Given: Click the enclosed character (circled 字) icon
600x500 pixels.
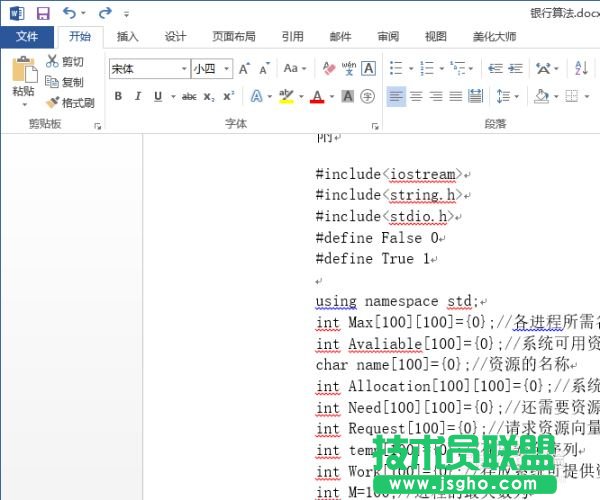Looking at the screenshot, I should click(367, 96).
